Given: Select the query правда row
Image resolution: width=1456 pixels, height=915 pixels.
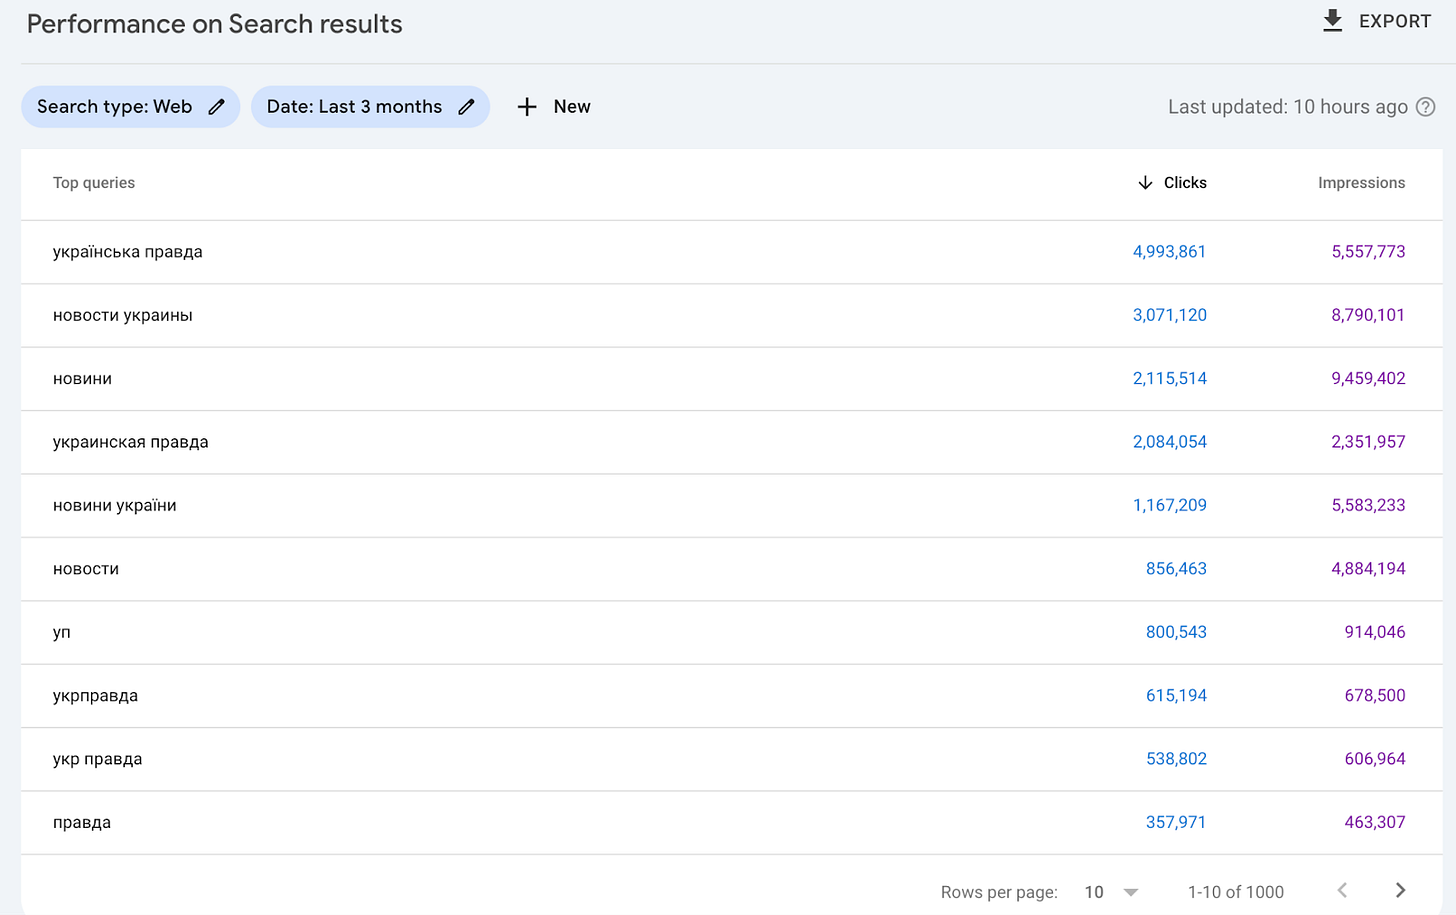Looking at the screenshot, I should point(731,823).
